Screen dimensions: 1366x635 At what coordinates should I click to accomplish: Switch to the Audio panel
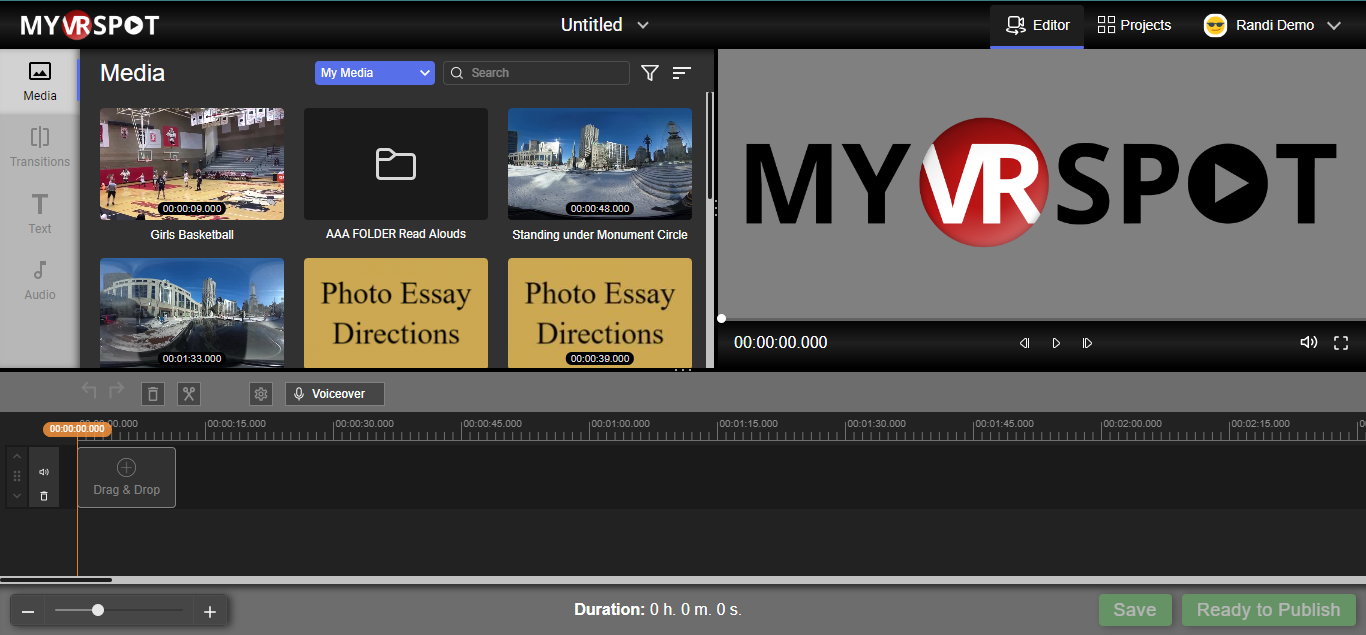coord(40,280)
